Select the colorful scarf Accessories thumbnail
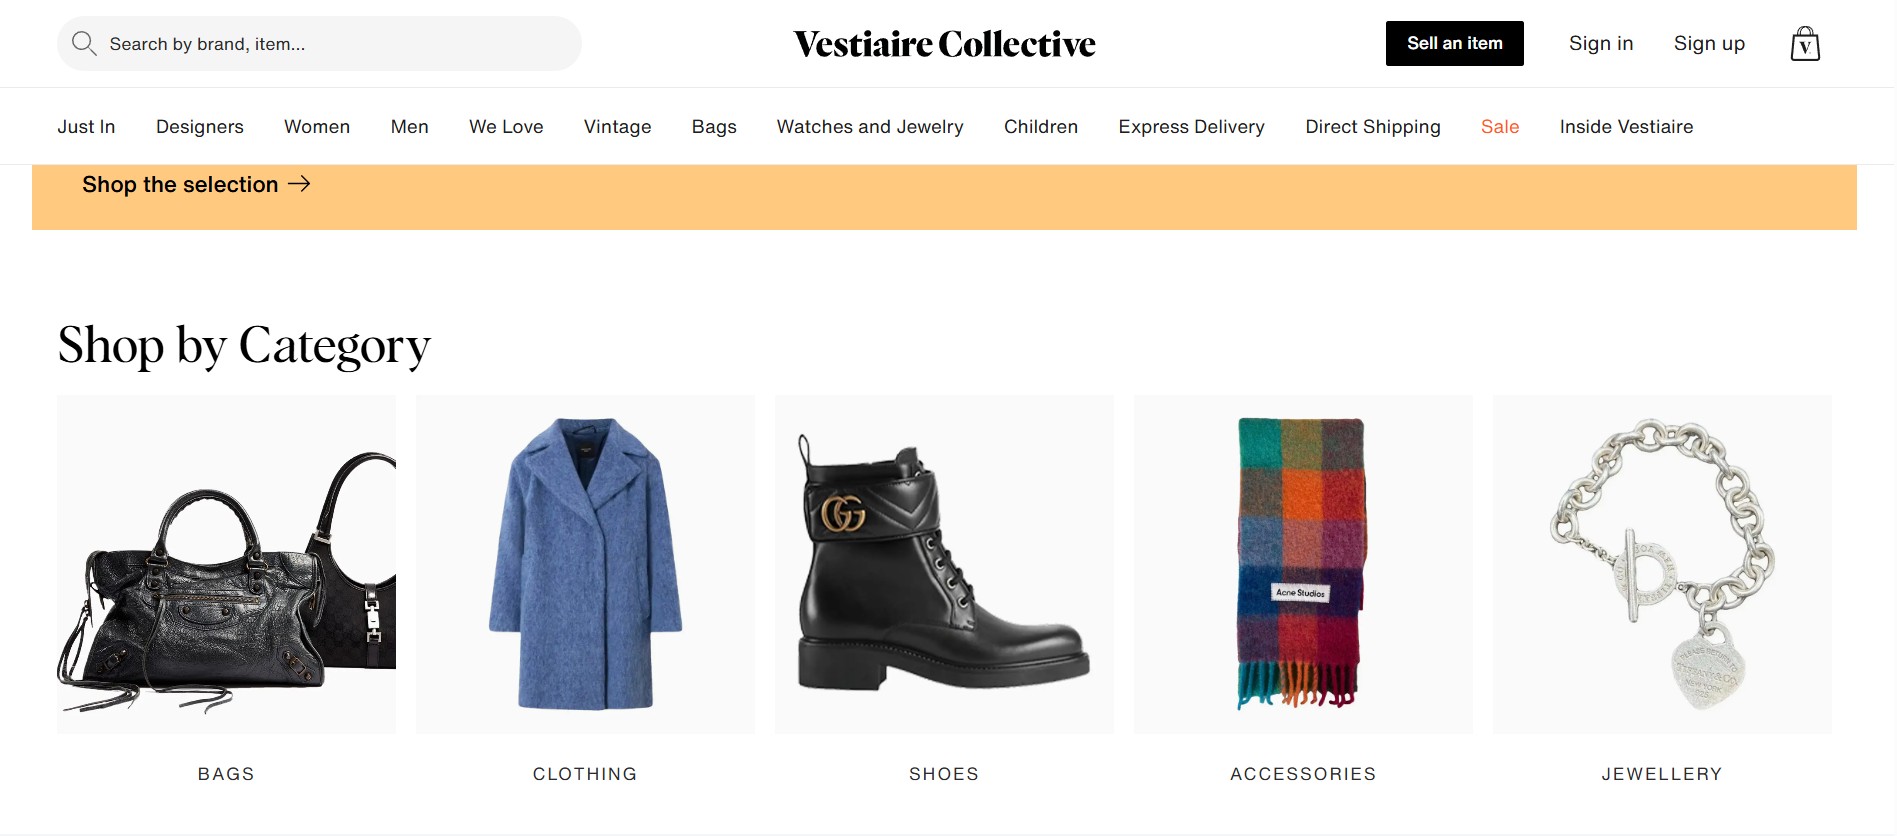 (x=1302, y=565)
